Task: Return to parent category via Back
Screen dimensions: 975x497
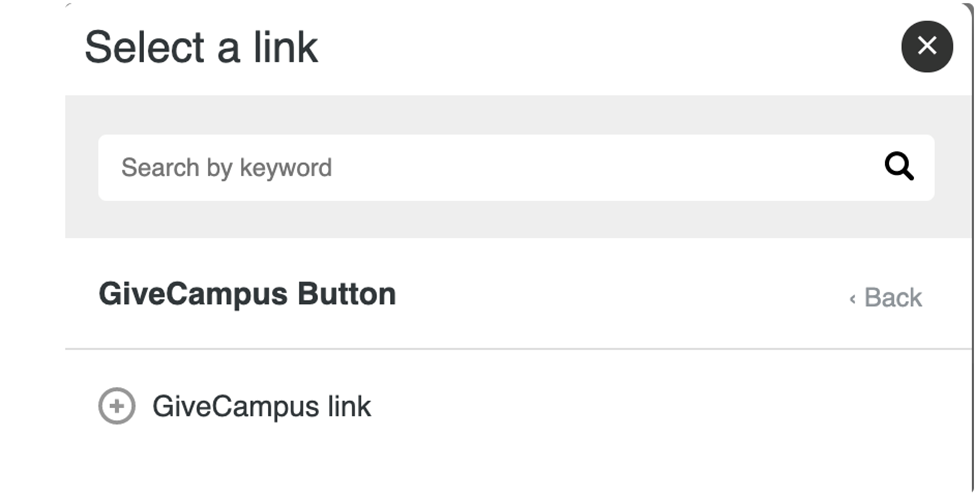Action: [885, 297]
